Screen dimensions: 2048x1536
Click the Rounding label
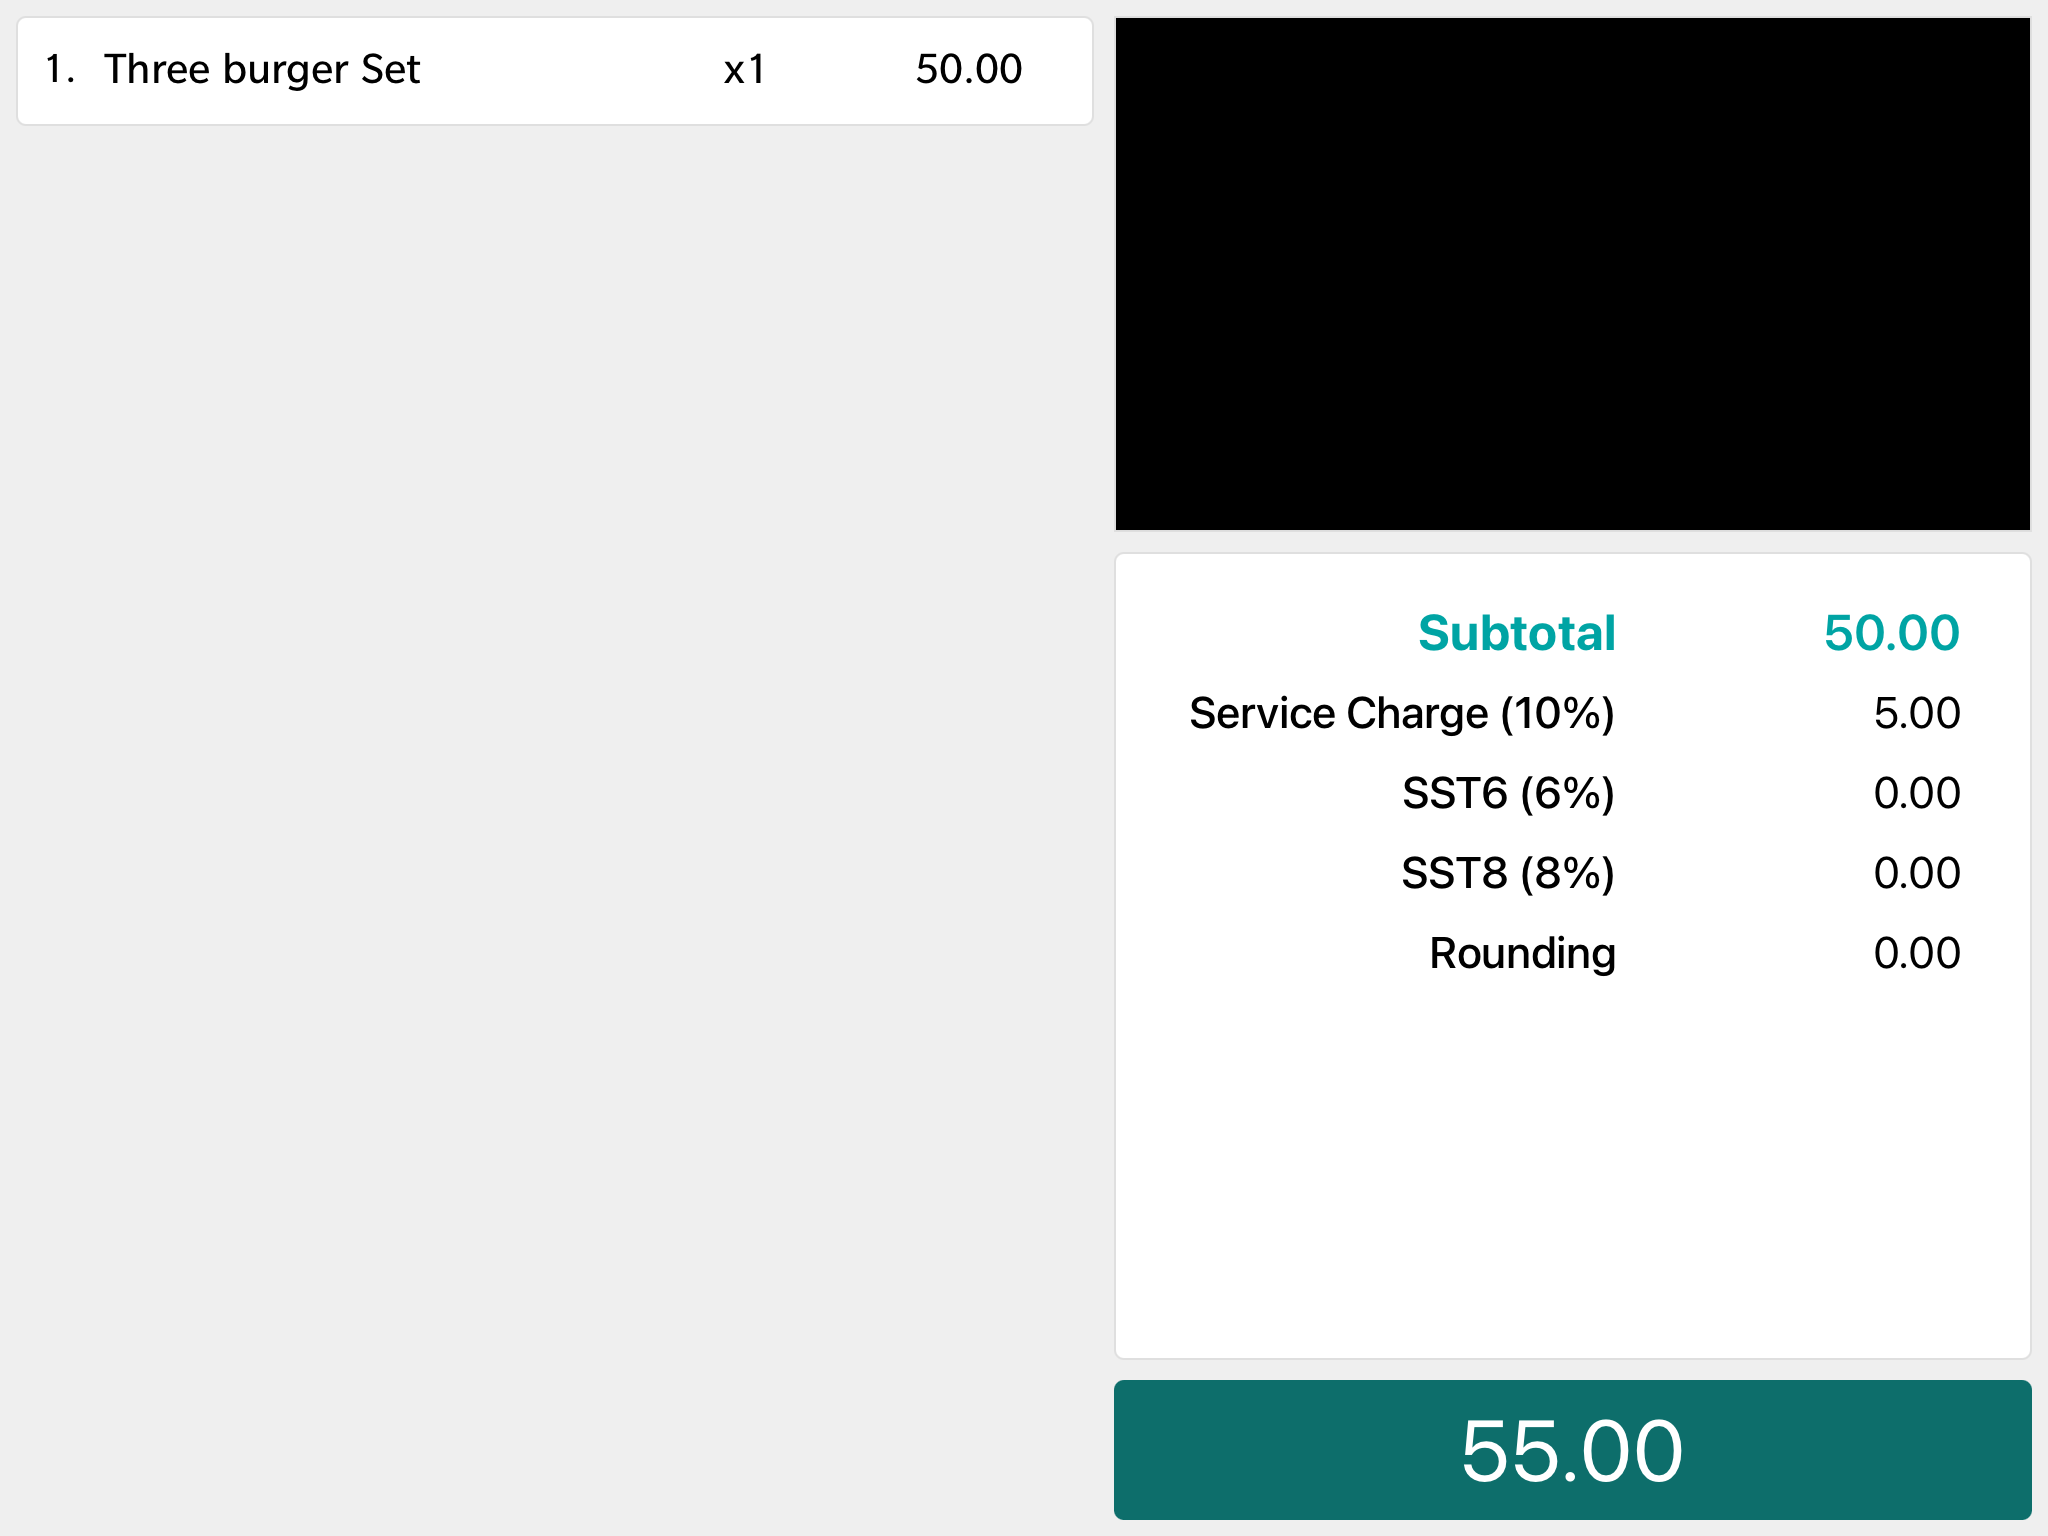[x=1522, y=954]
